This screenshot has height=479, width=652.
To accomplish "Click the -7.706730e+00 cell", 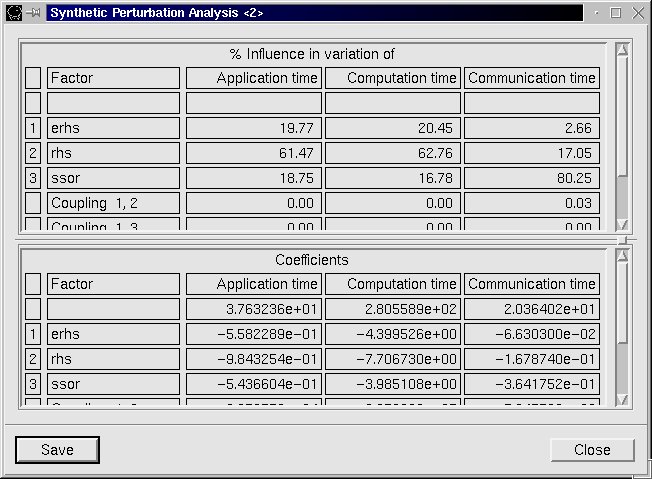I will click(393, 358).
